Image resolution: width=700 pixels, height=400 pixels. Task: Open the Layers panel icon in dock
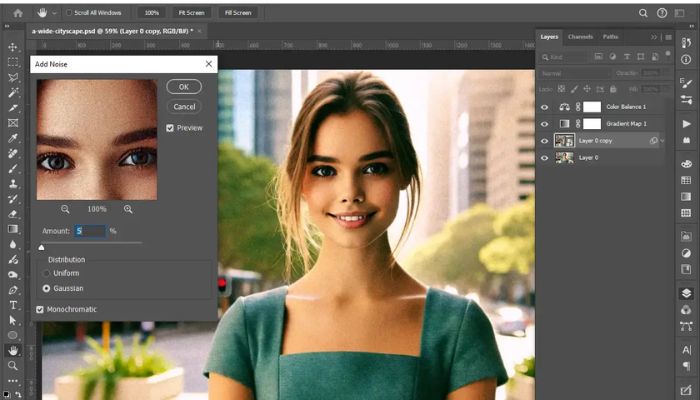pos(686,293)
